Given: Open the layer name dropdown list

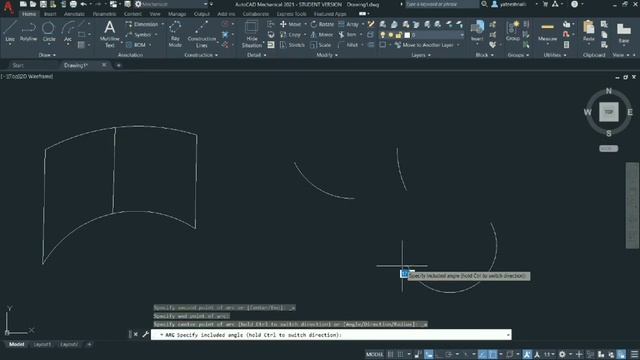Looking at the screenshot, I should coord(462,35).
